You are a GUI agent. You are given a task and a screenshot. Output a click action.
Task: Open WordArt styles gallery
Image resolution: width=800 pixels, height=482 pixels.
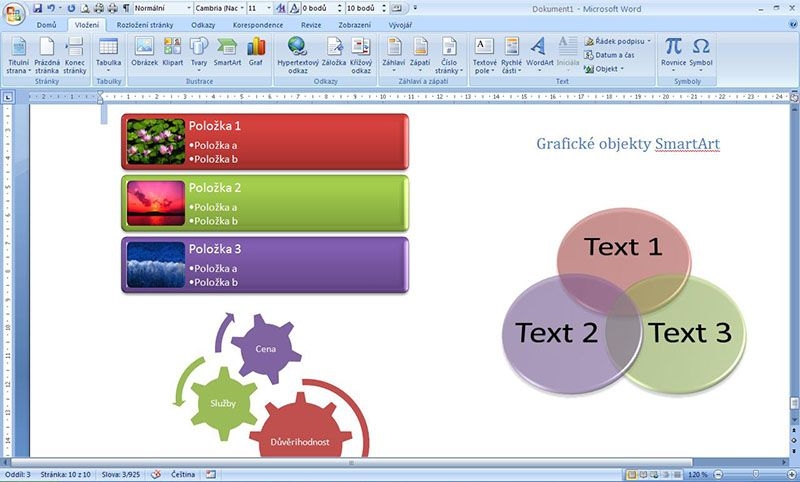539,51
